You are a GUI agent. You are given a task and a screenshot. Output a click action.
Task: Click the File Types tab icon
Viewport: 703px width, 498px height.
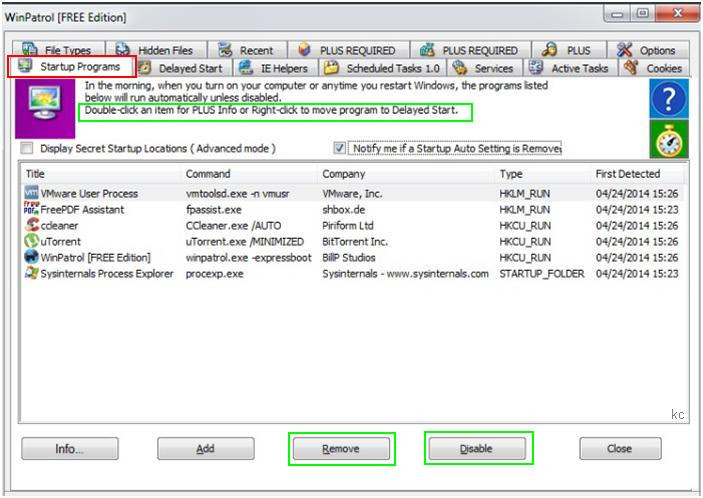30,50
